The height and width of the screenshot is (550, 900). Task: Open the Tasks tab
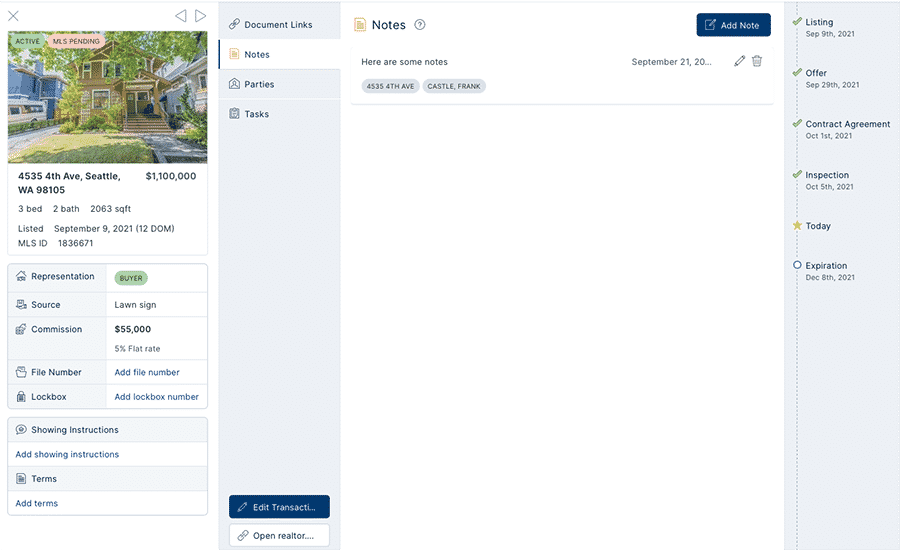[x=280, y=114]
